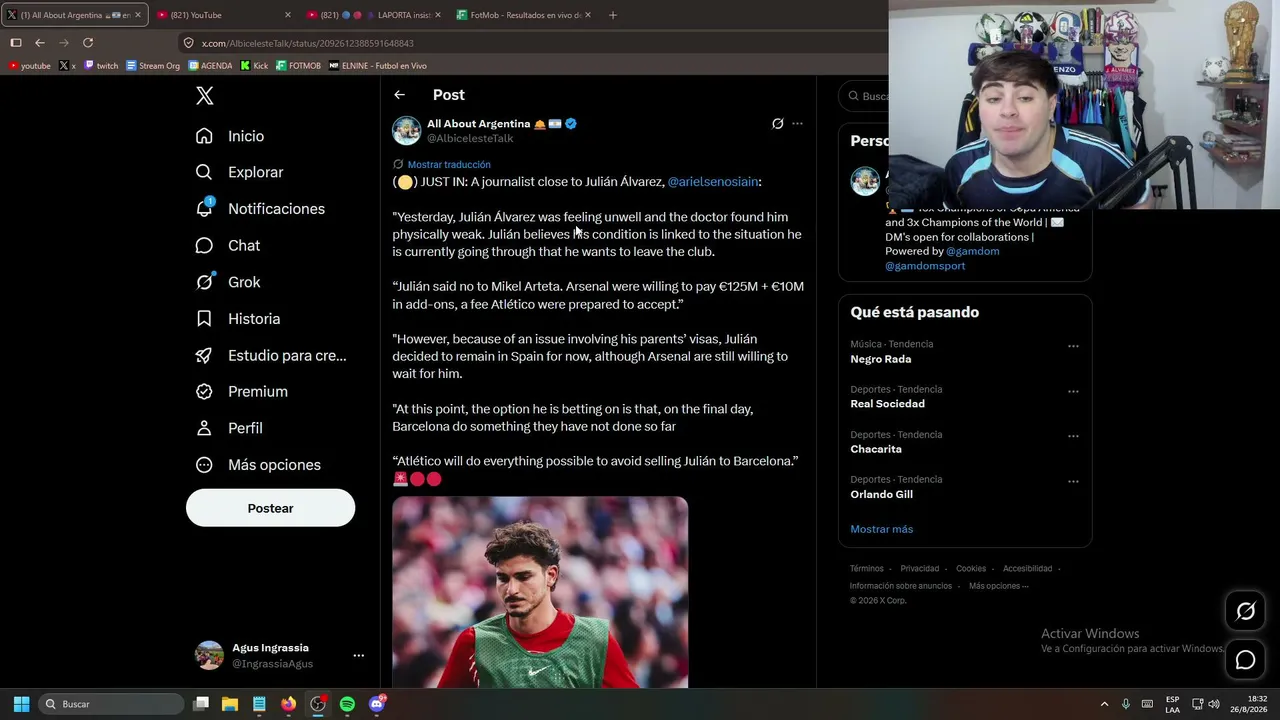Image resolution: width=1280 pixels, height=720 pixels.
Task: Open the Privacidad footer link
Action: pos(919,569)
